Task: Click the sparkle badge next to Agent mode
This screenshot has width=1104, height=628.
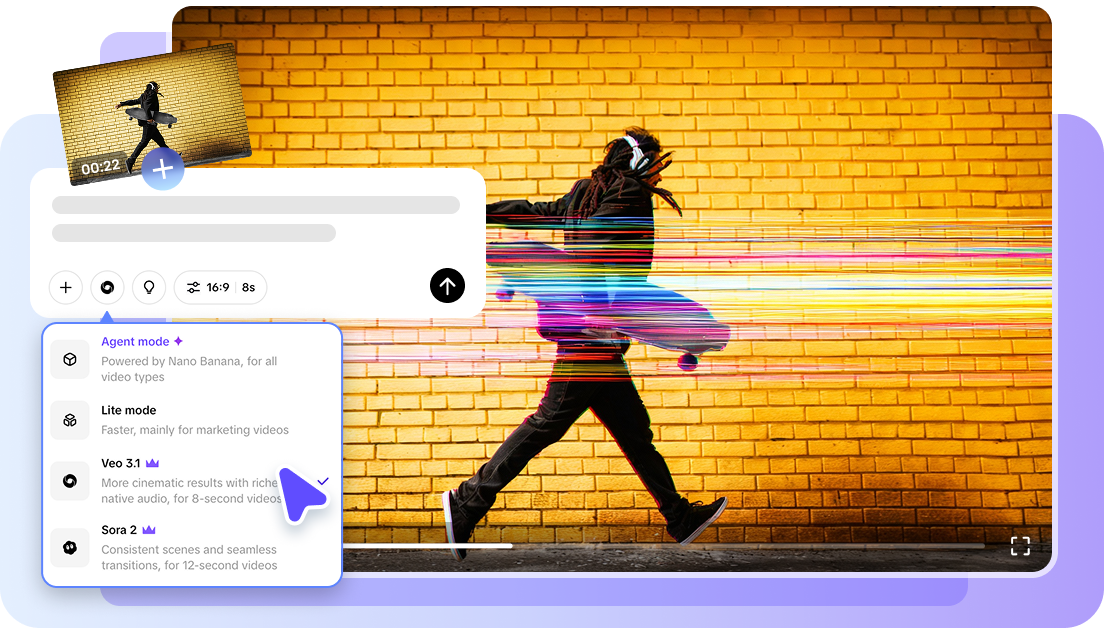Action: click(178, 341)
